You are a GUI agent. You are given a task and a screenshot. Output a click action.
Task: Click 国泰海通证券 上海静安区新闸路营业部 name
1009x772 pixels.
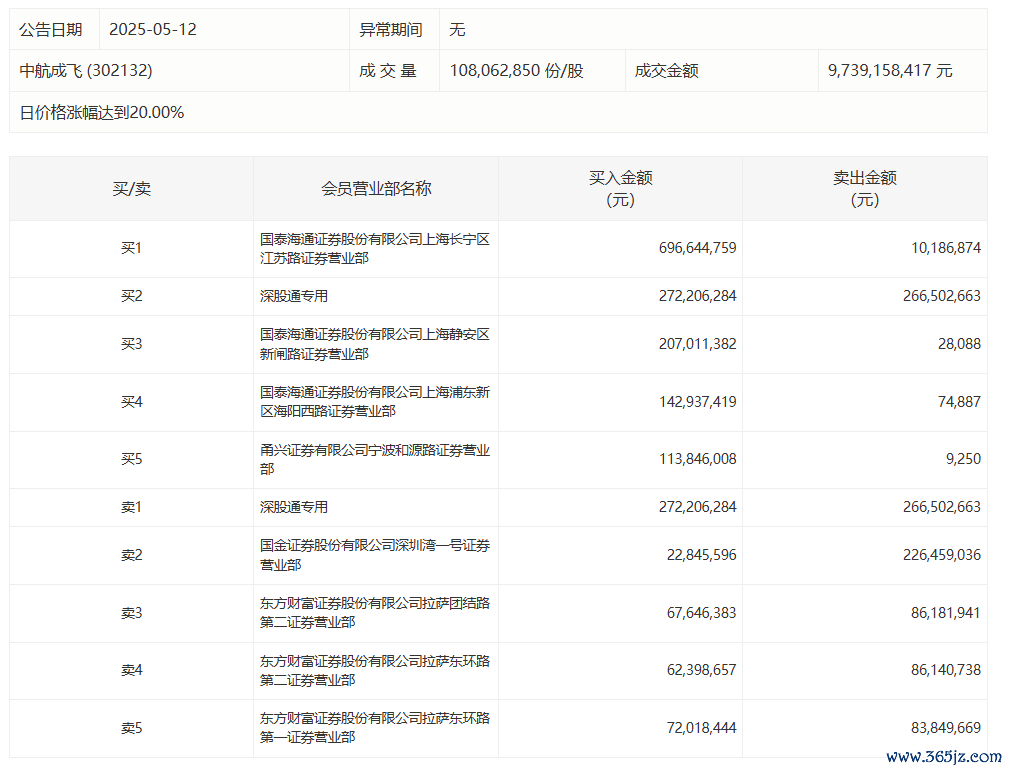pyautogui.click(x=375, y=344)
